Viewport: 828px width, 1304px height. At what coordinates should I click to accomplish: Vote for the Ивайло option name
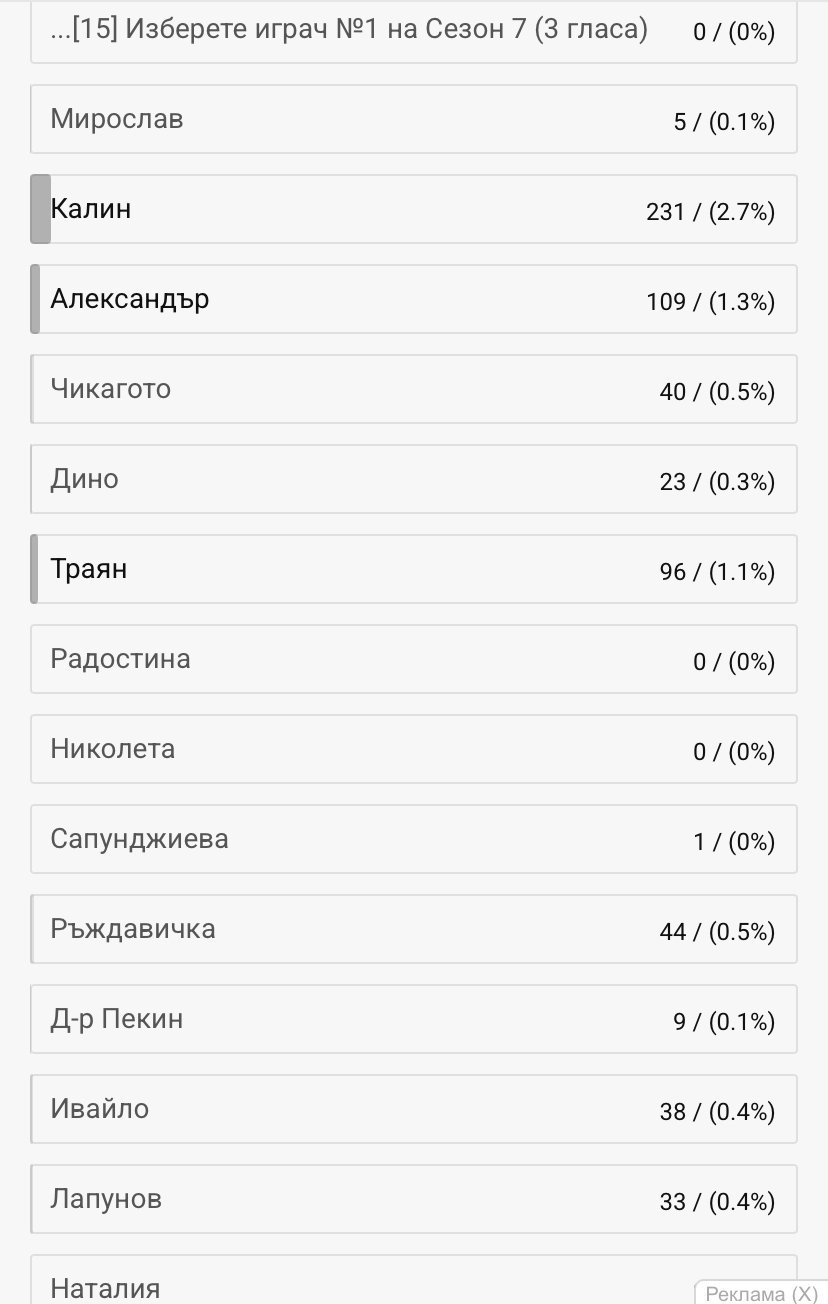pyautogui.click(x=100, y=1109)
